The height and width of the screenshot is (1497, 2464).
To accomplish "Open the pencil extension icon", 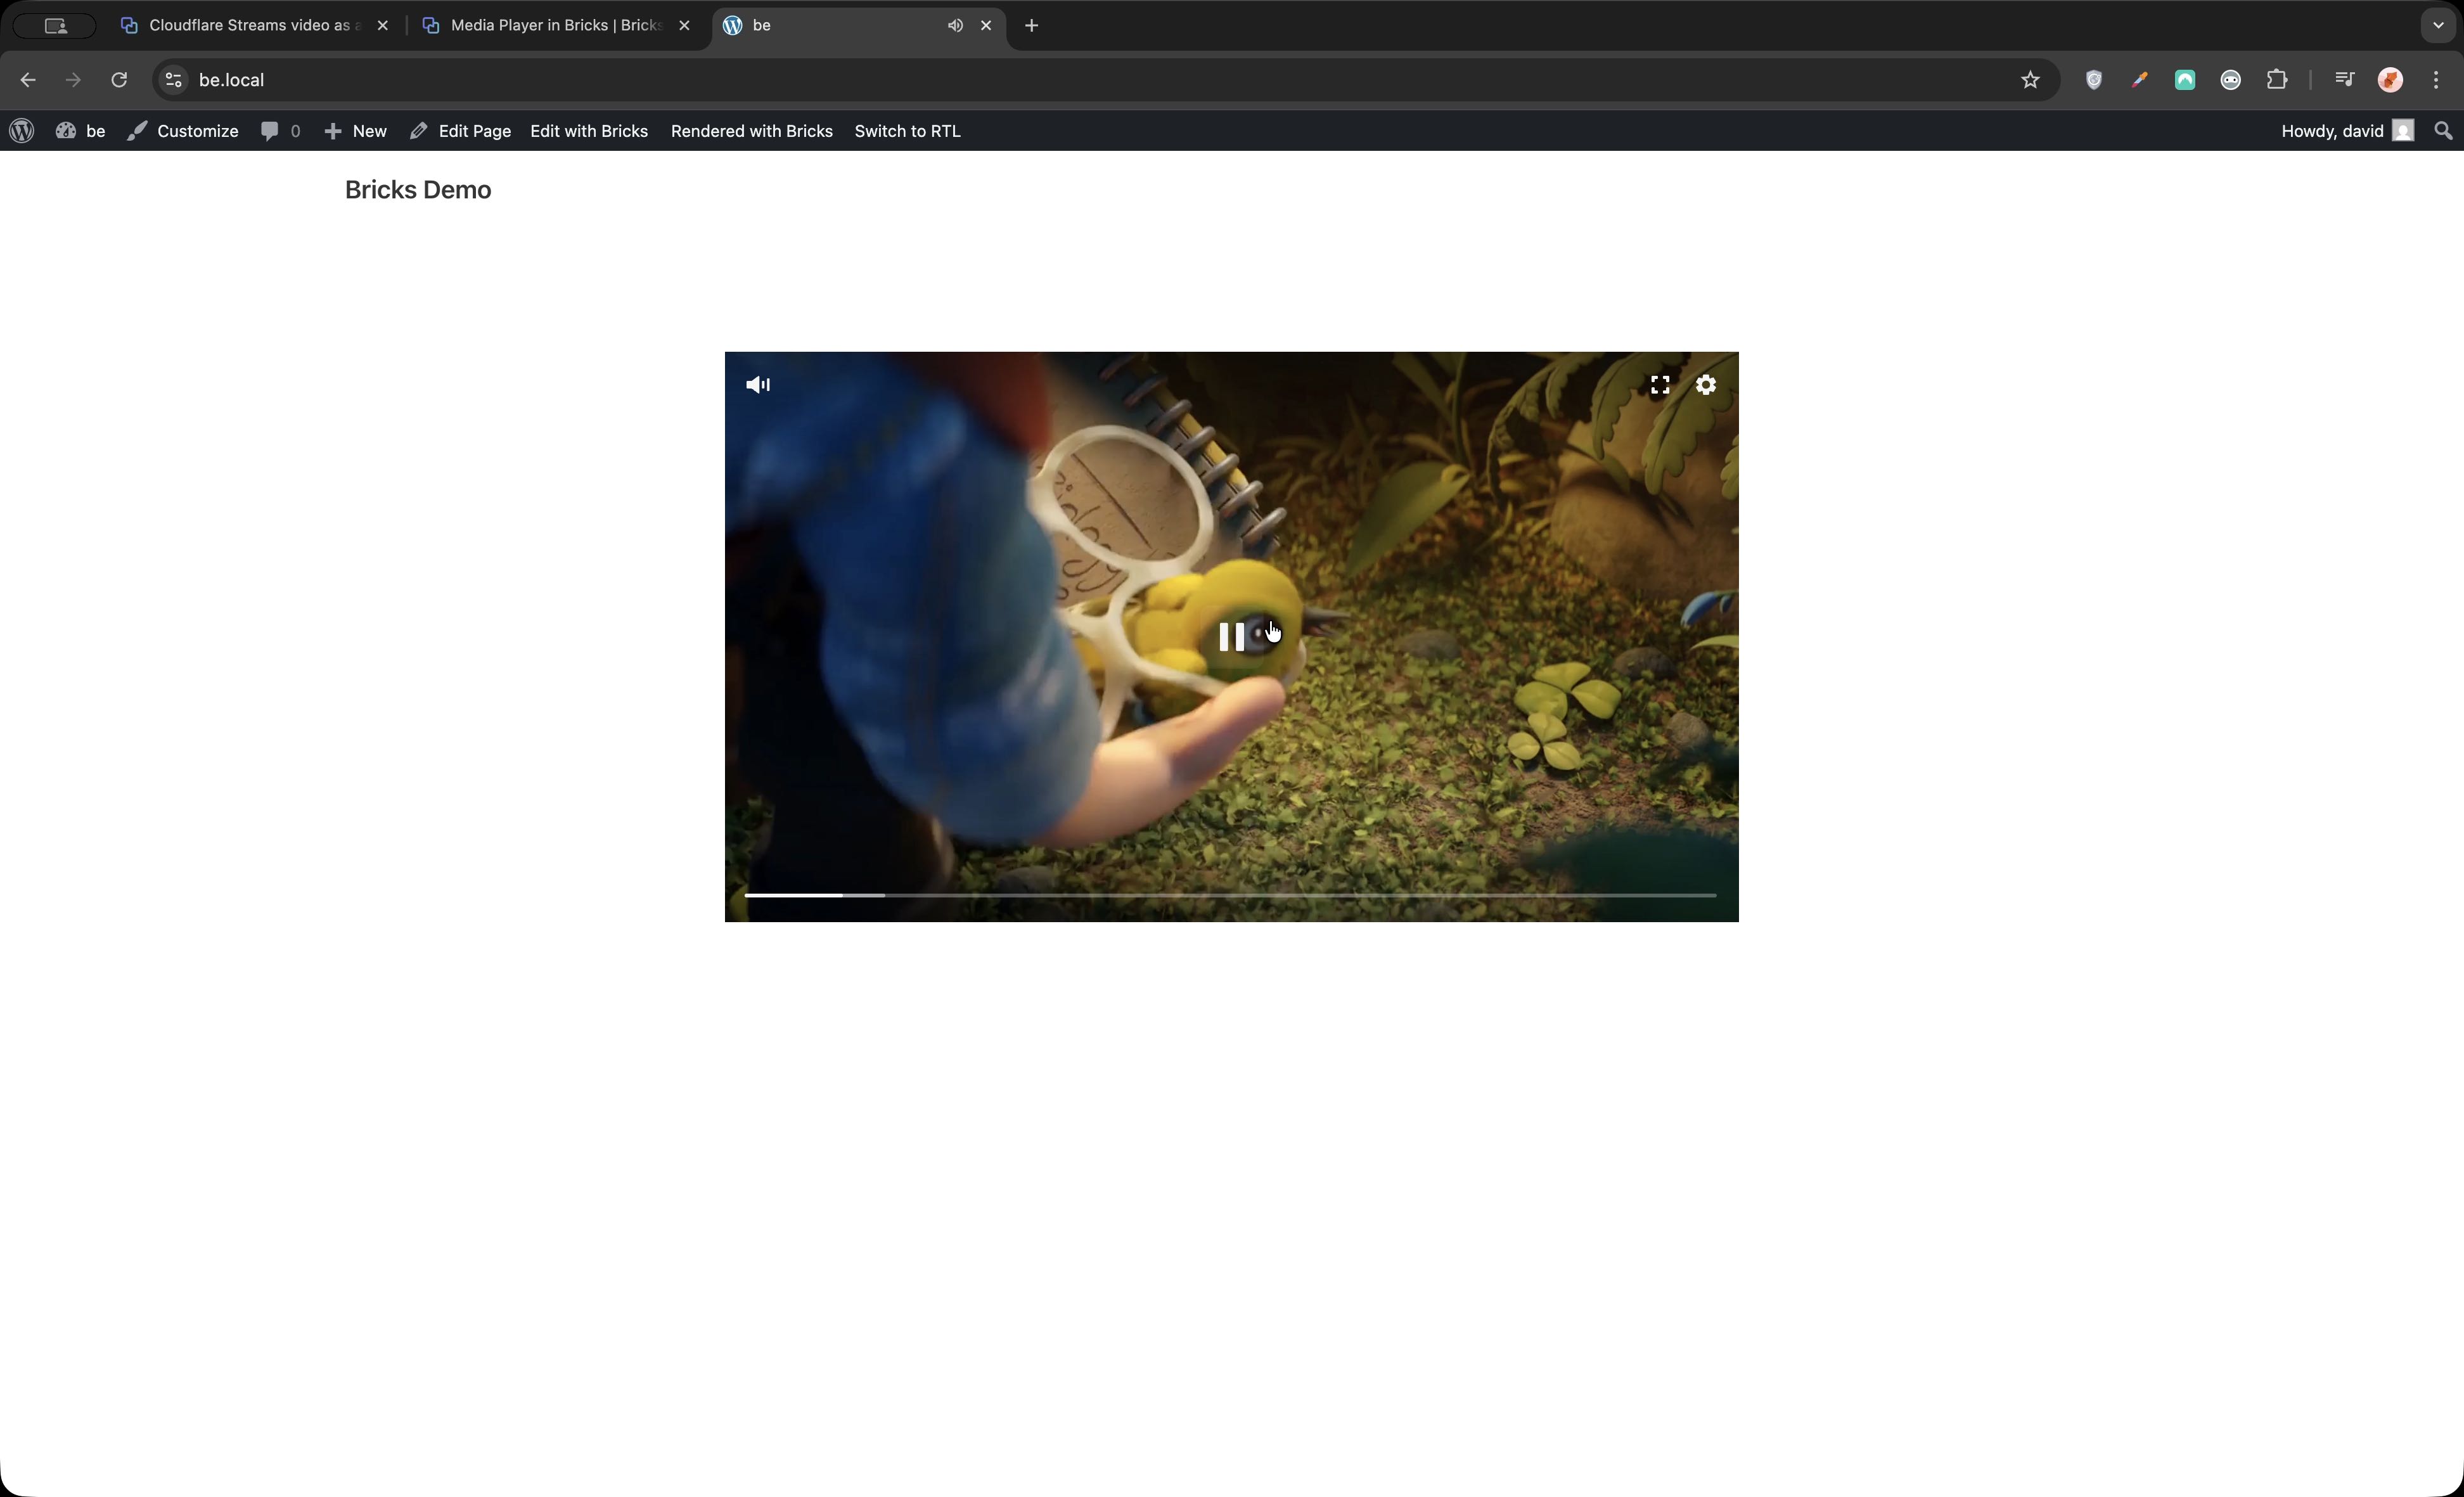I will coord(2139,80).
